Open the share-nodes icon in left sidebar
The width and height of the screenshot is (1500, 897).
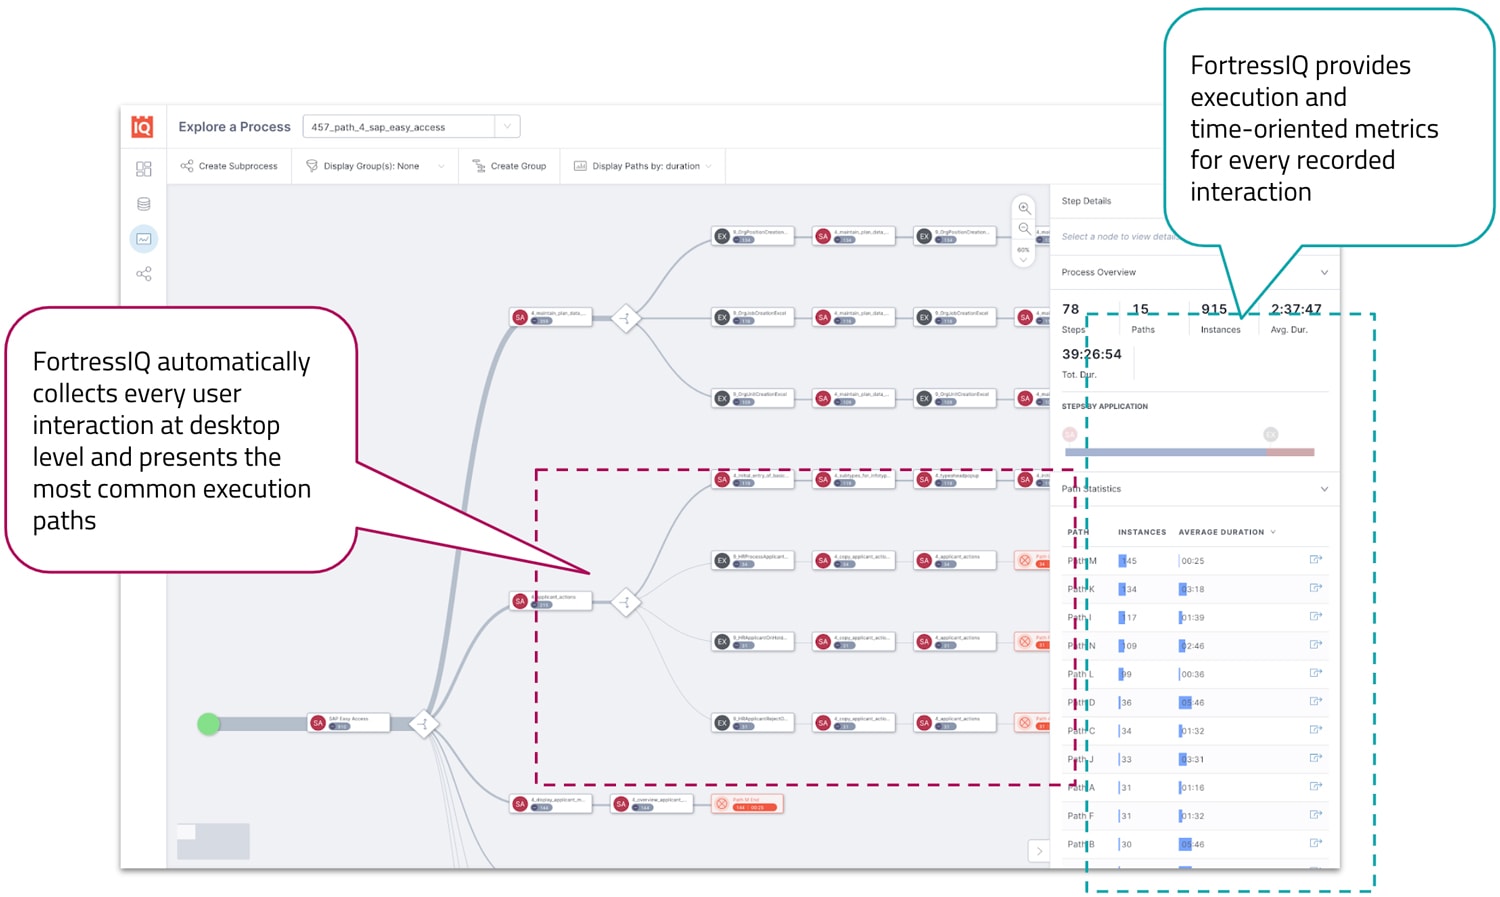[144, 274]
